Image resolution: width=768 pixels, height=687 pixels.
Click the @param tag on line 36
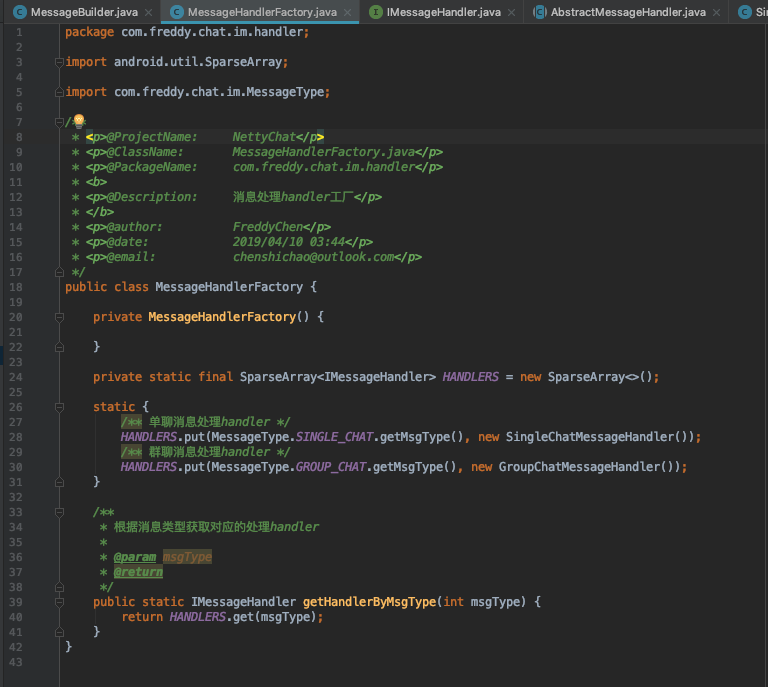coord(135,557)
